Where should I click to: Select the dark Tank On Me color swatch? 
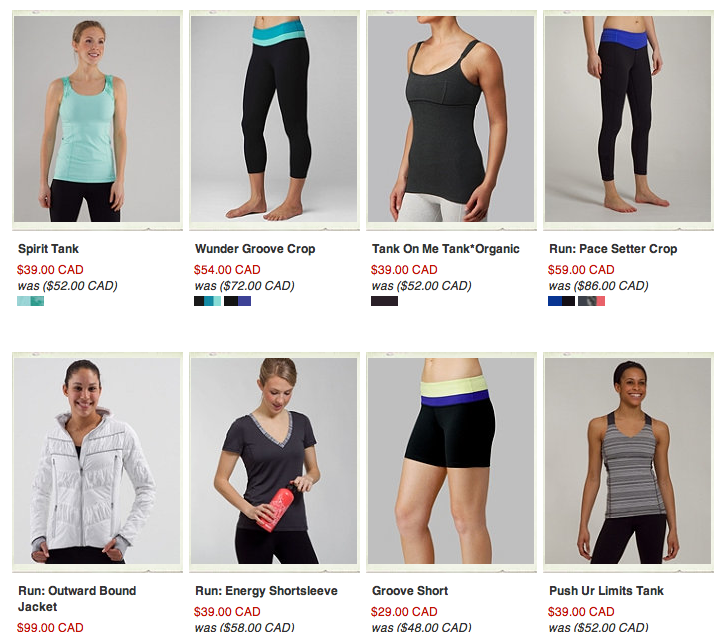(x=384, y=301)
